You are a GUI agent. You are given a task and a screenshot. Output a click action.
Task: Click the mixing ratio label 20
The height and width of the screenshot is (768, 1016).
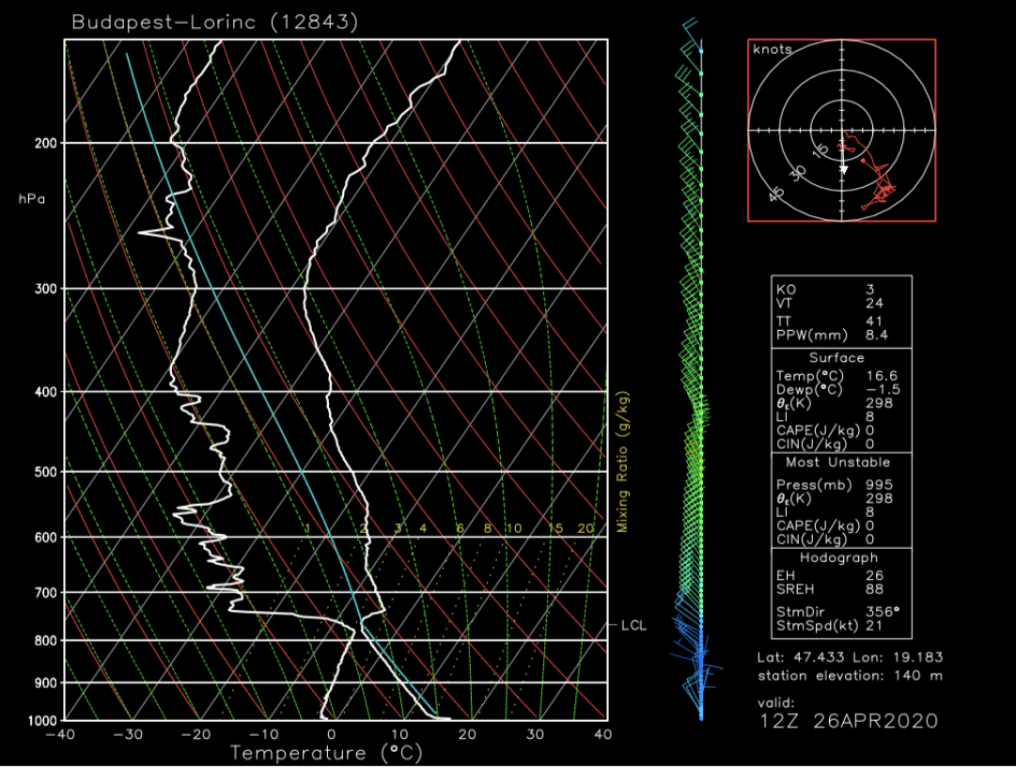pyautogui.click(x=585, y=528)
